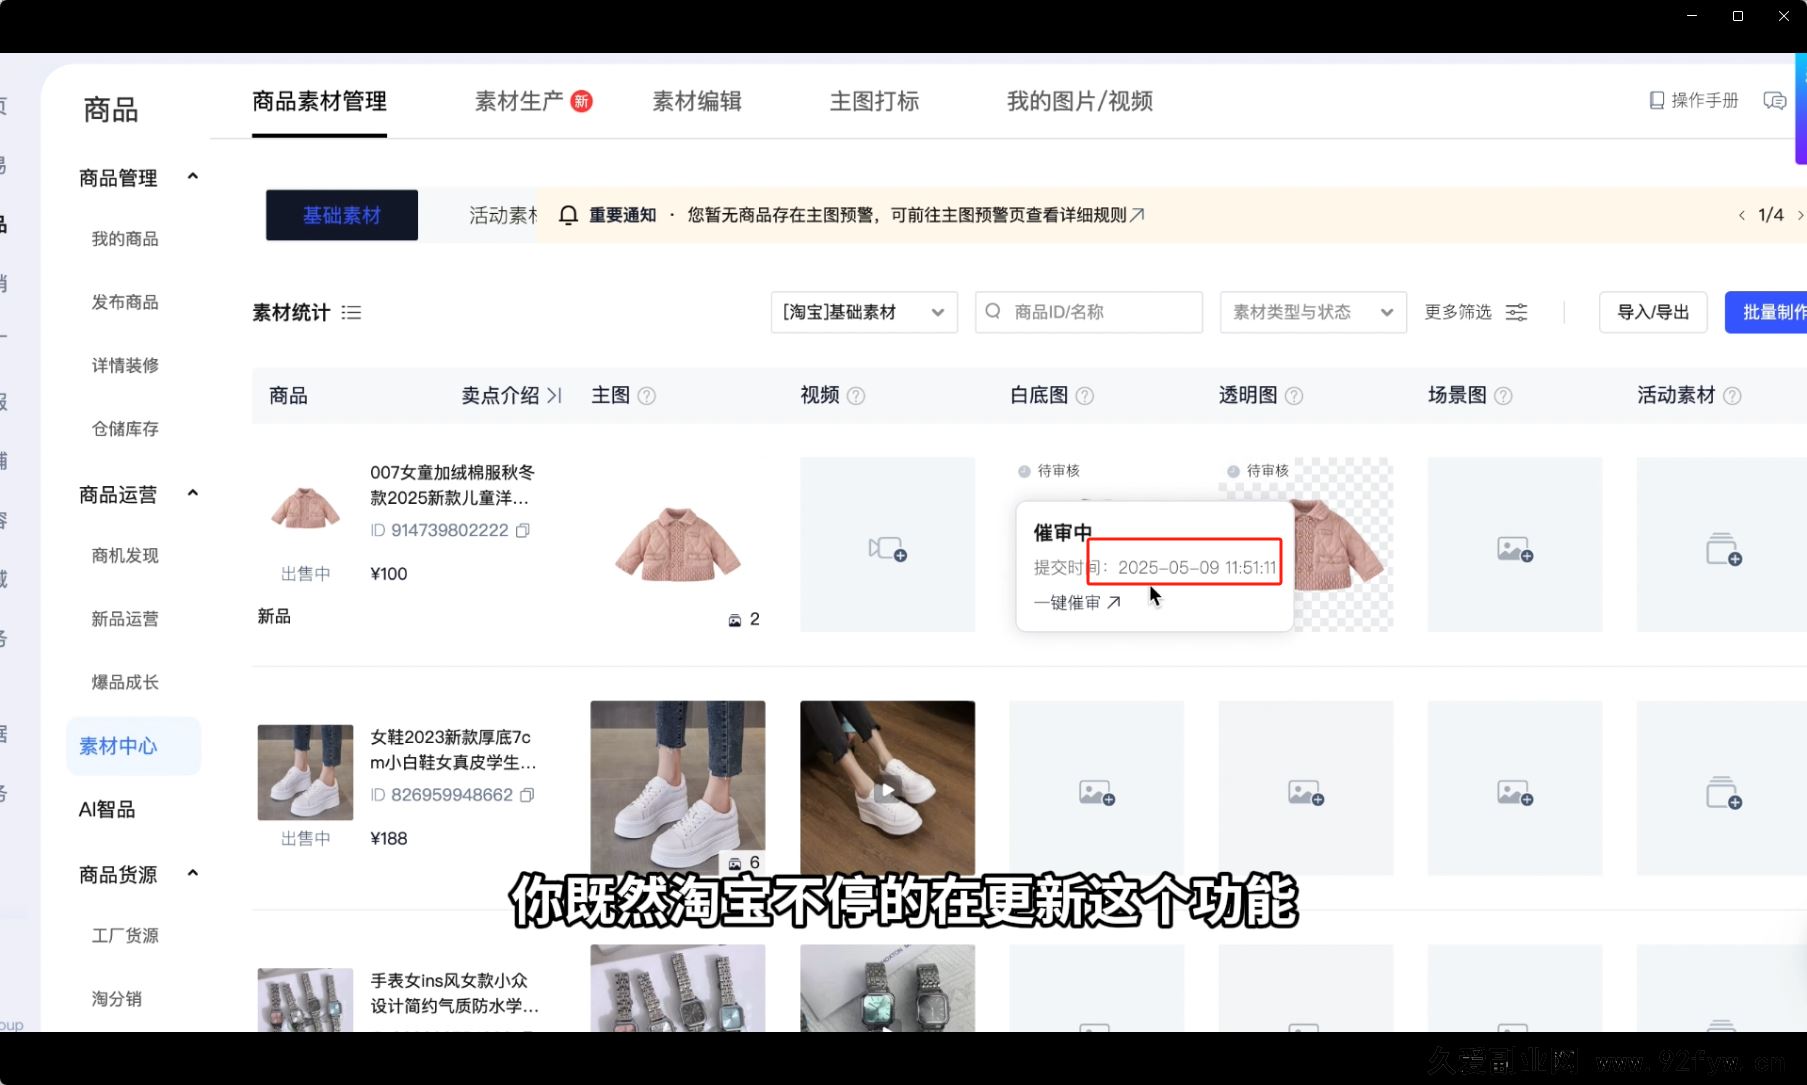Click the copy icon next to ID 914739802222
Image resolution: width=1807 pixels, height=1085 pixels.
[524, 530]
